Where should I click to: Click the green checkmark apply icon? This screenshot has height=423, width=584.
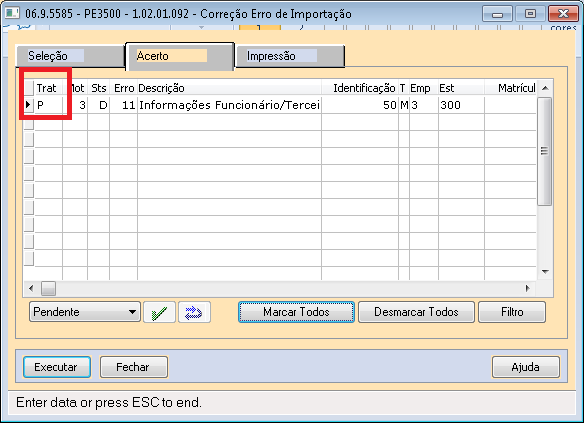click(159, 312)
